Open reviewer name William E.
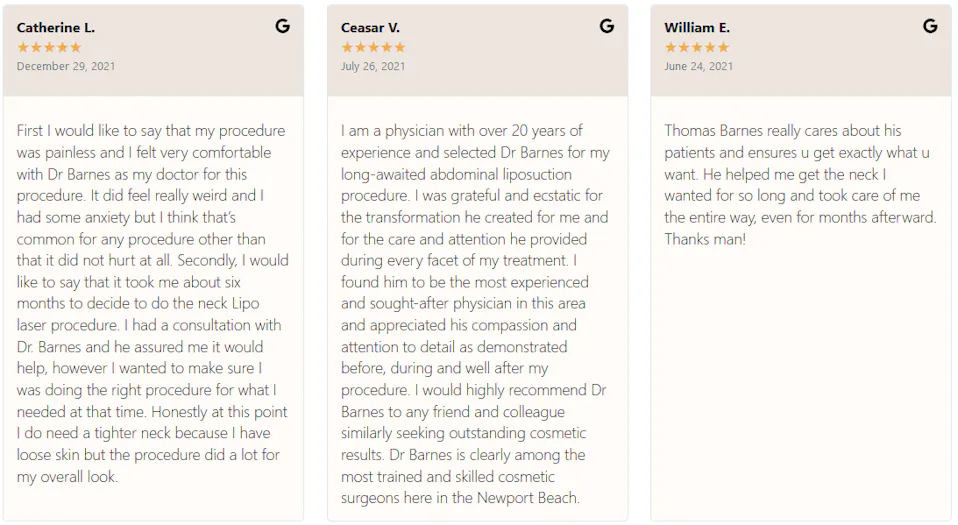This screenshot has width=958, height=525. tap(697, 28)
